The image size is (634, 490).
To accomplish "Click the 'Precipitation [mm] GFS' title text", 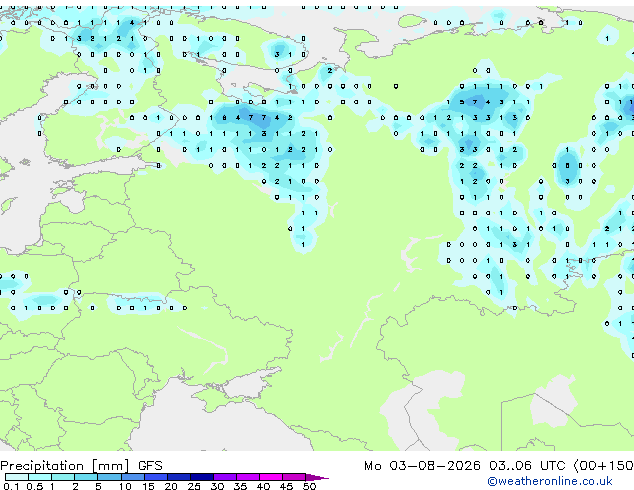I will pyautogui.click(x=82, y=466).
